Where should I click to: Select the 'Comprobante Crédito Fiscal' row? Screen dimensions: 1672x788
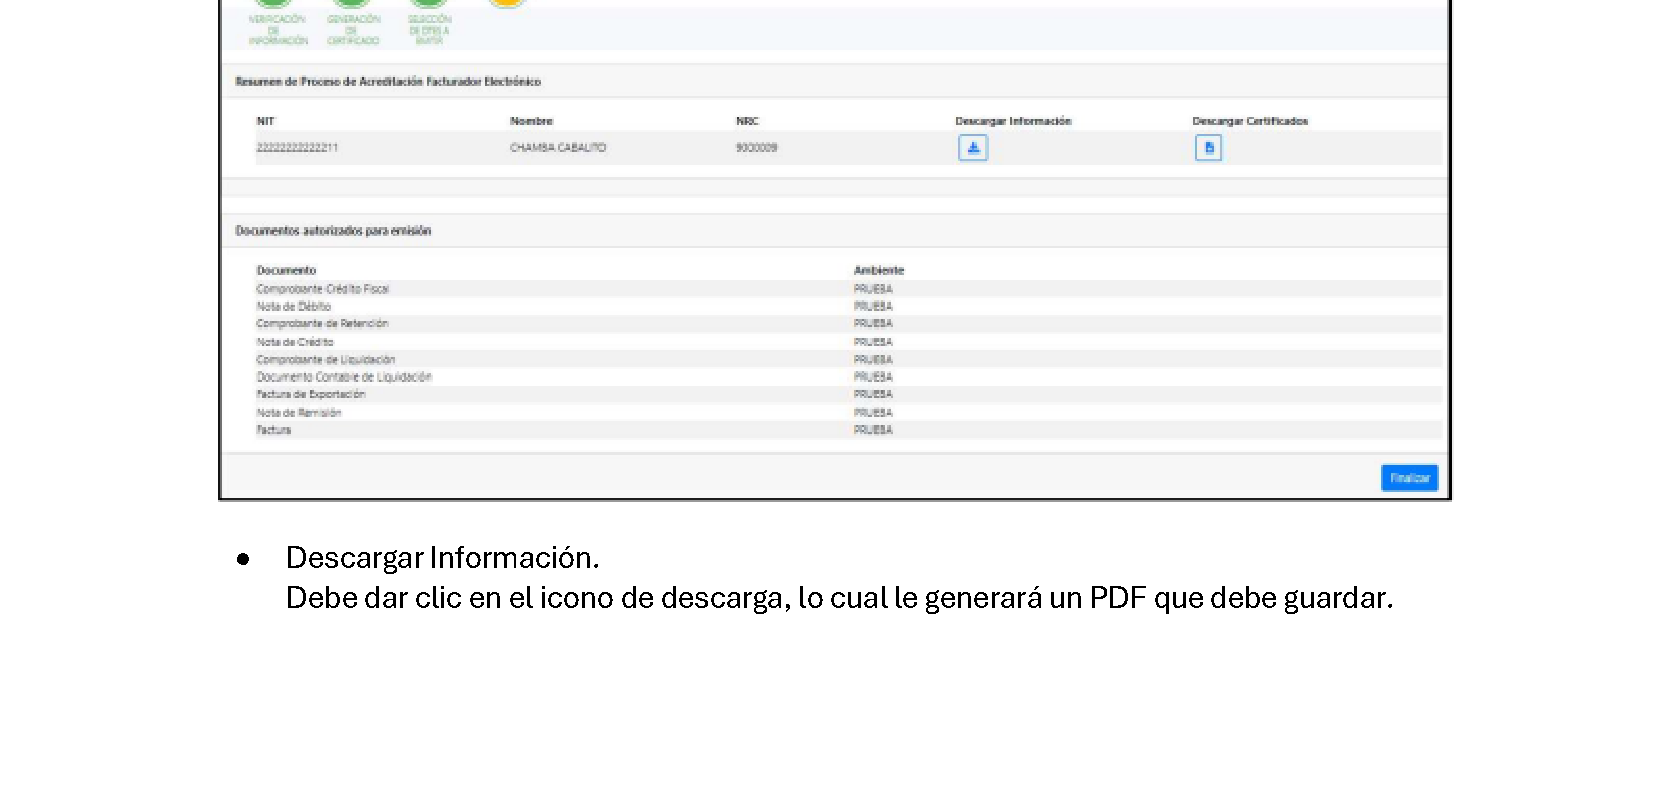pos(848,289)
